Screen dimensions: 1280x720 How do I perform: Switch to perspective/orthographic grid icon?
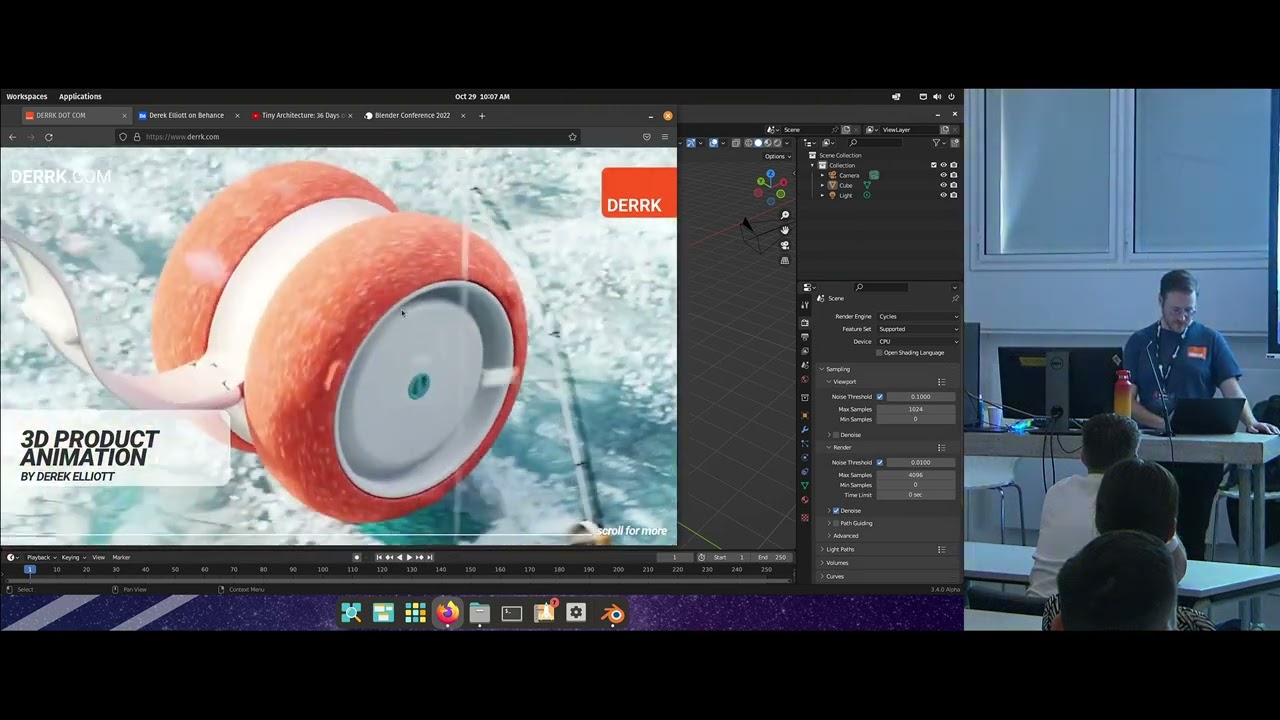(785, 260)
